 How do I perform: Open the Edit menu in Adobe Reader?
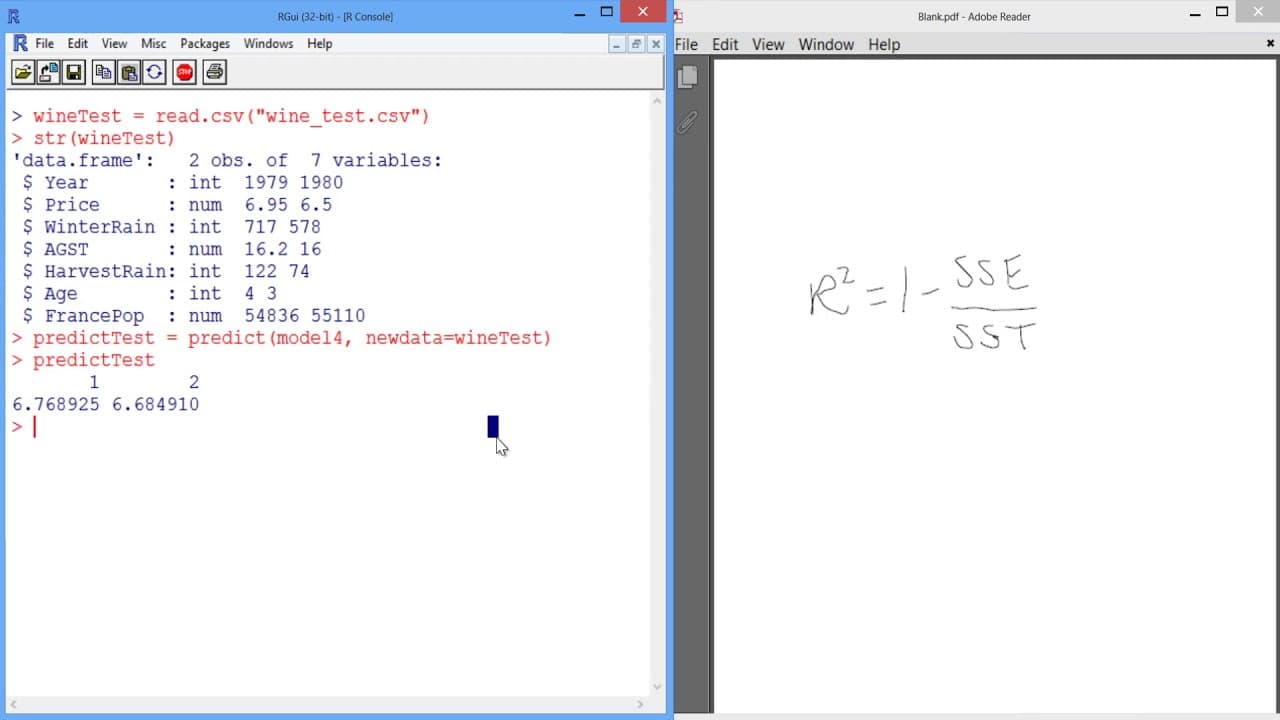point(725,44)
